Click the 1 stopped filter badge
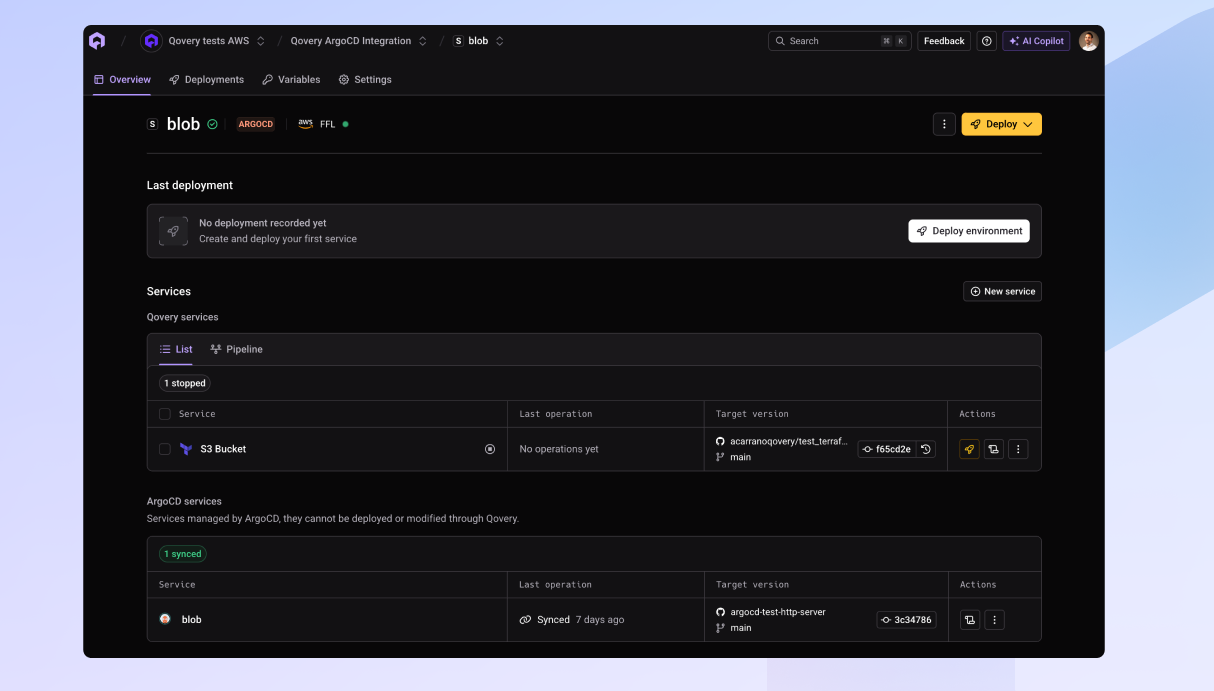Image resolution: width=1214 pixels, height=691 pixels. point(185,383)
